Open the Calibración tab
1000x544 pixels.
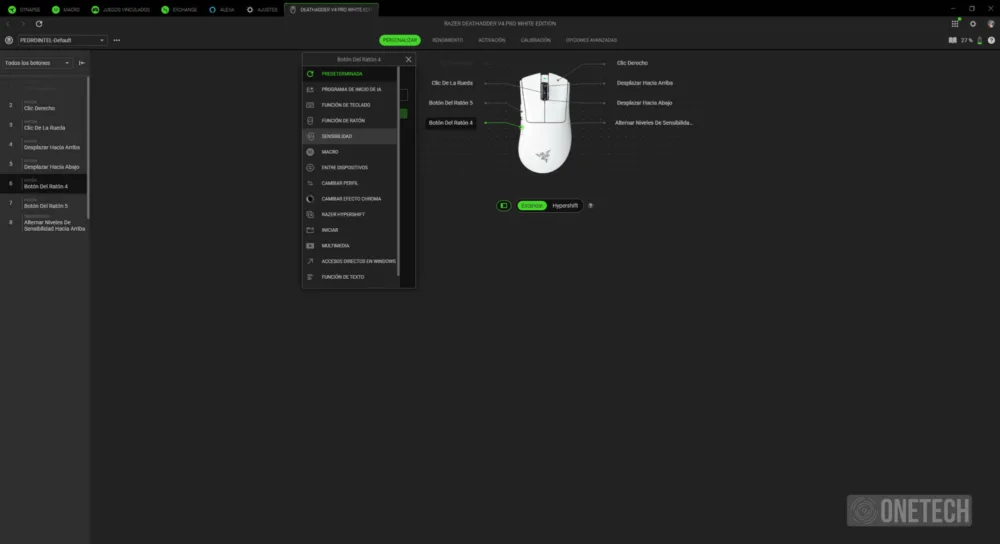pos(536,40)
